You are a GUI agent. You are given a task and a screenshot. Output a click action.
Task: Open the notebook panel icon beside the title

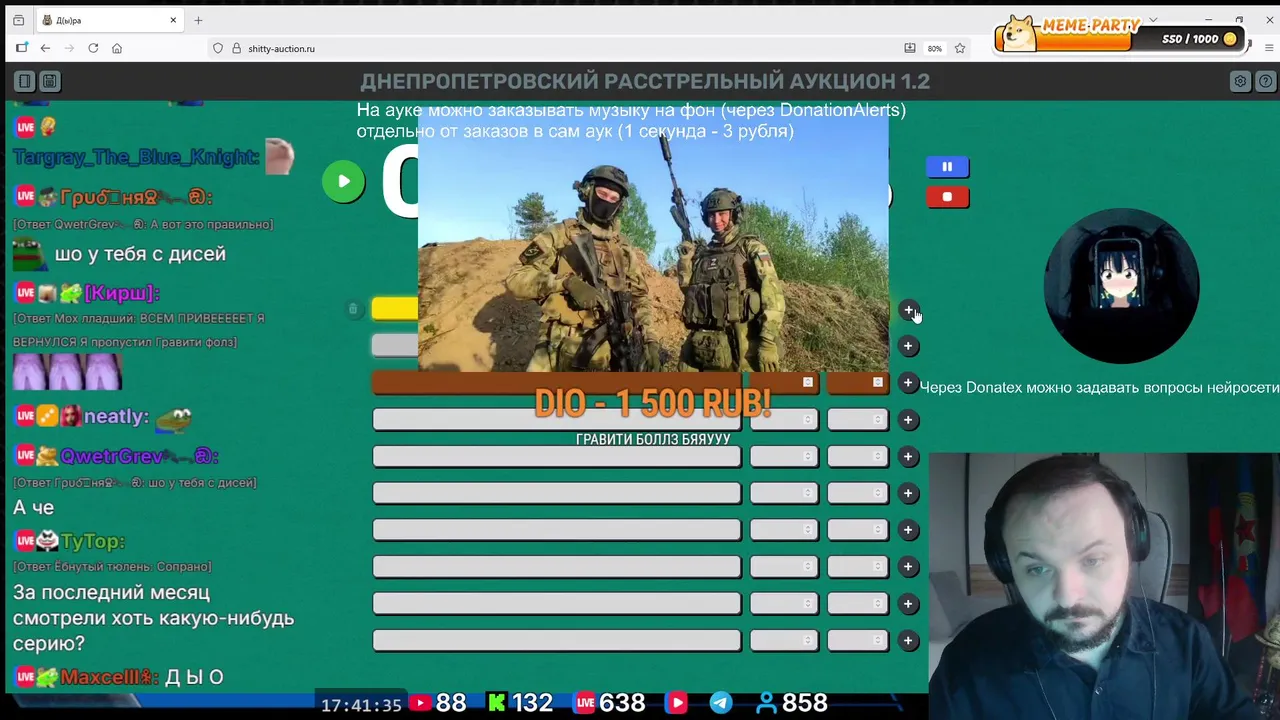(x=25, y=81)
